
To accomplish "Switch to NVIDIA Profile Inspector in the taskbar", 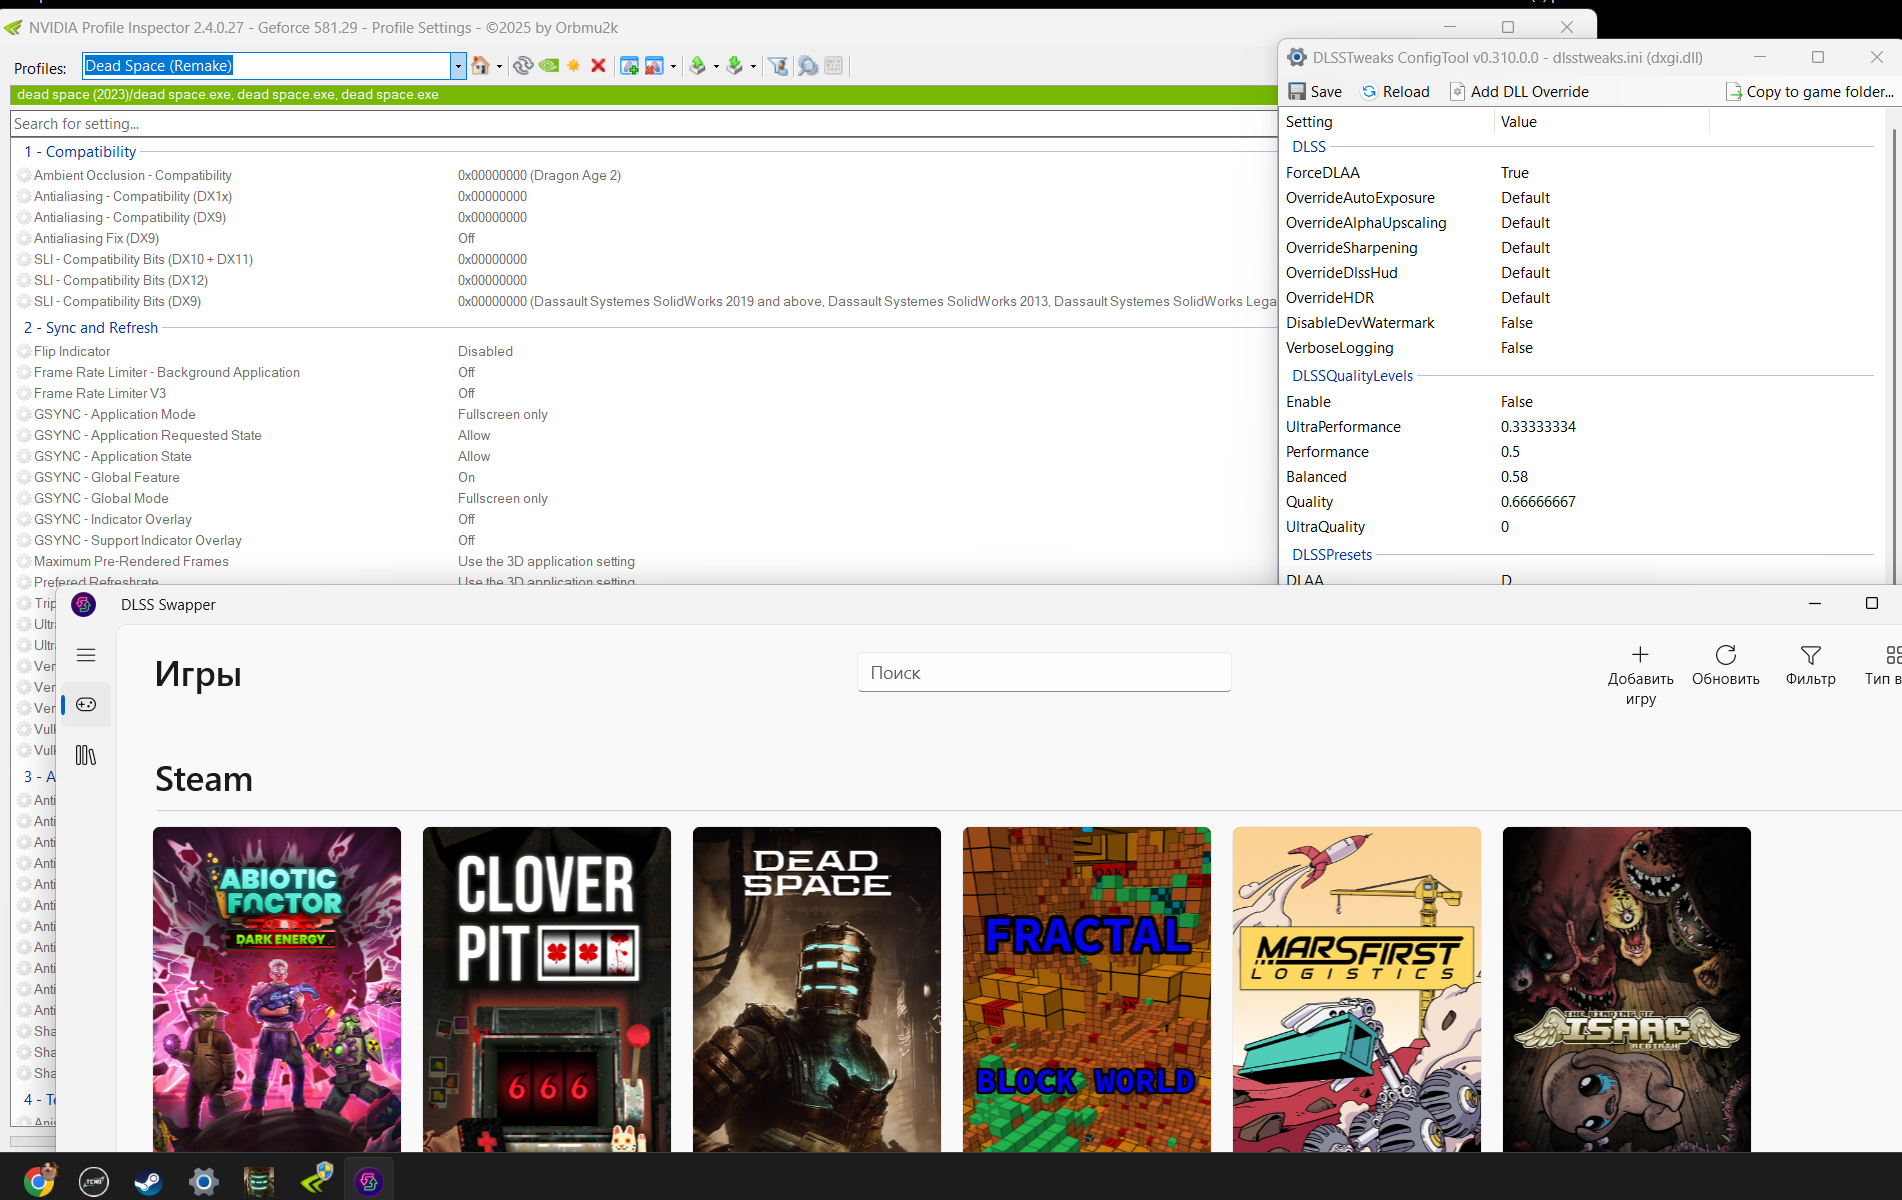I will (316, 1181).
